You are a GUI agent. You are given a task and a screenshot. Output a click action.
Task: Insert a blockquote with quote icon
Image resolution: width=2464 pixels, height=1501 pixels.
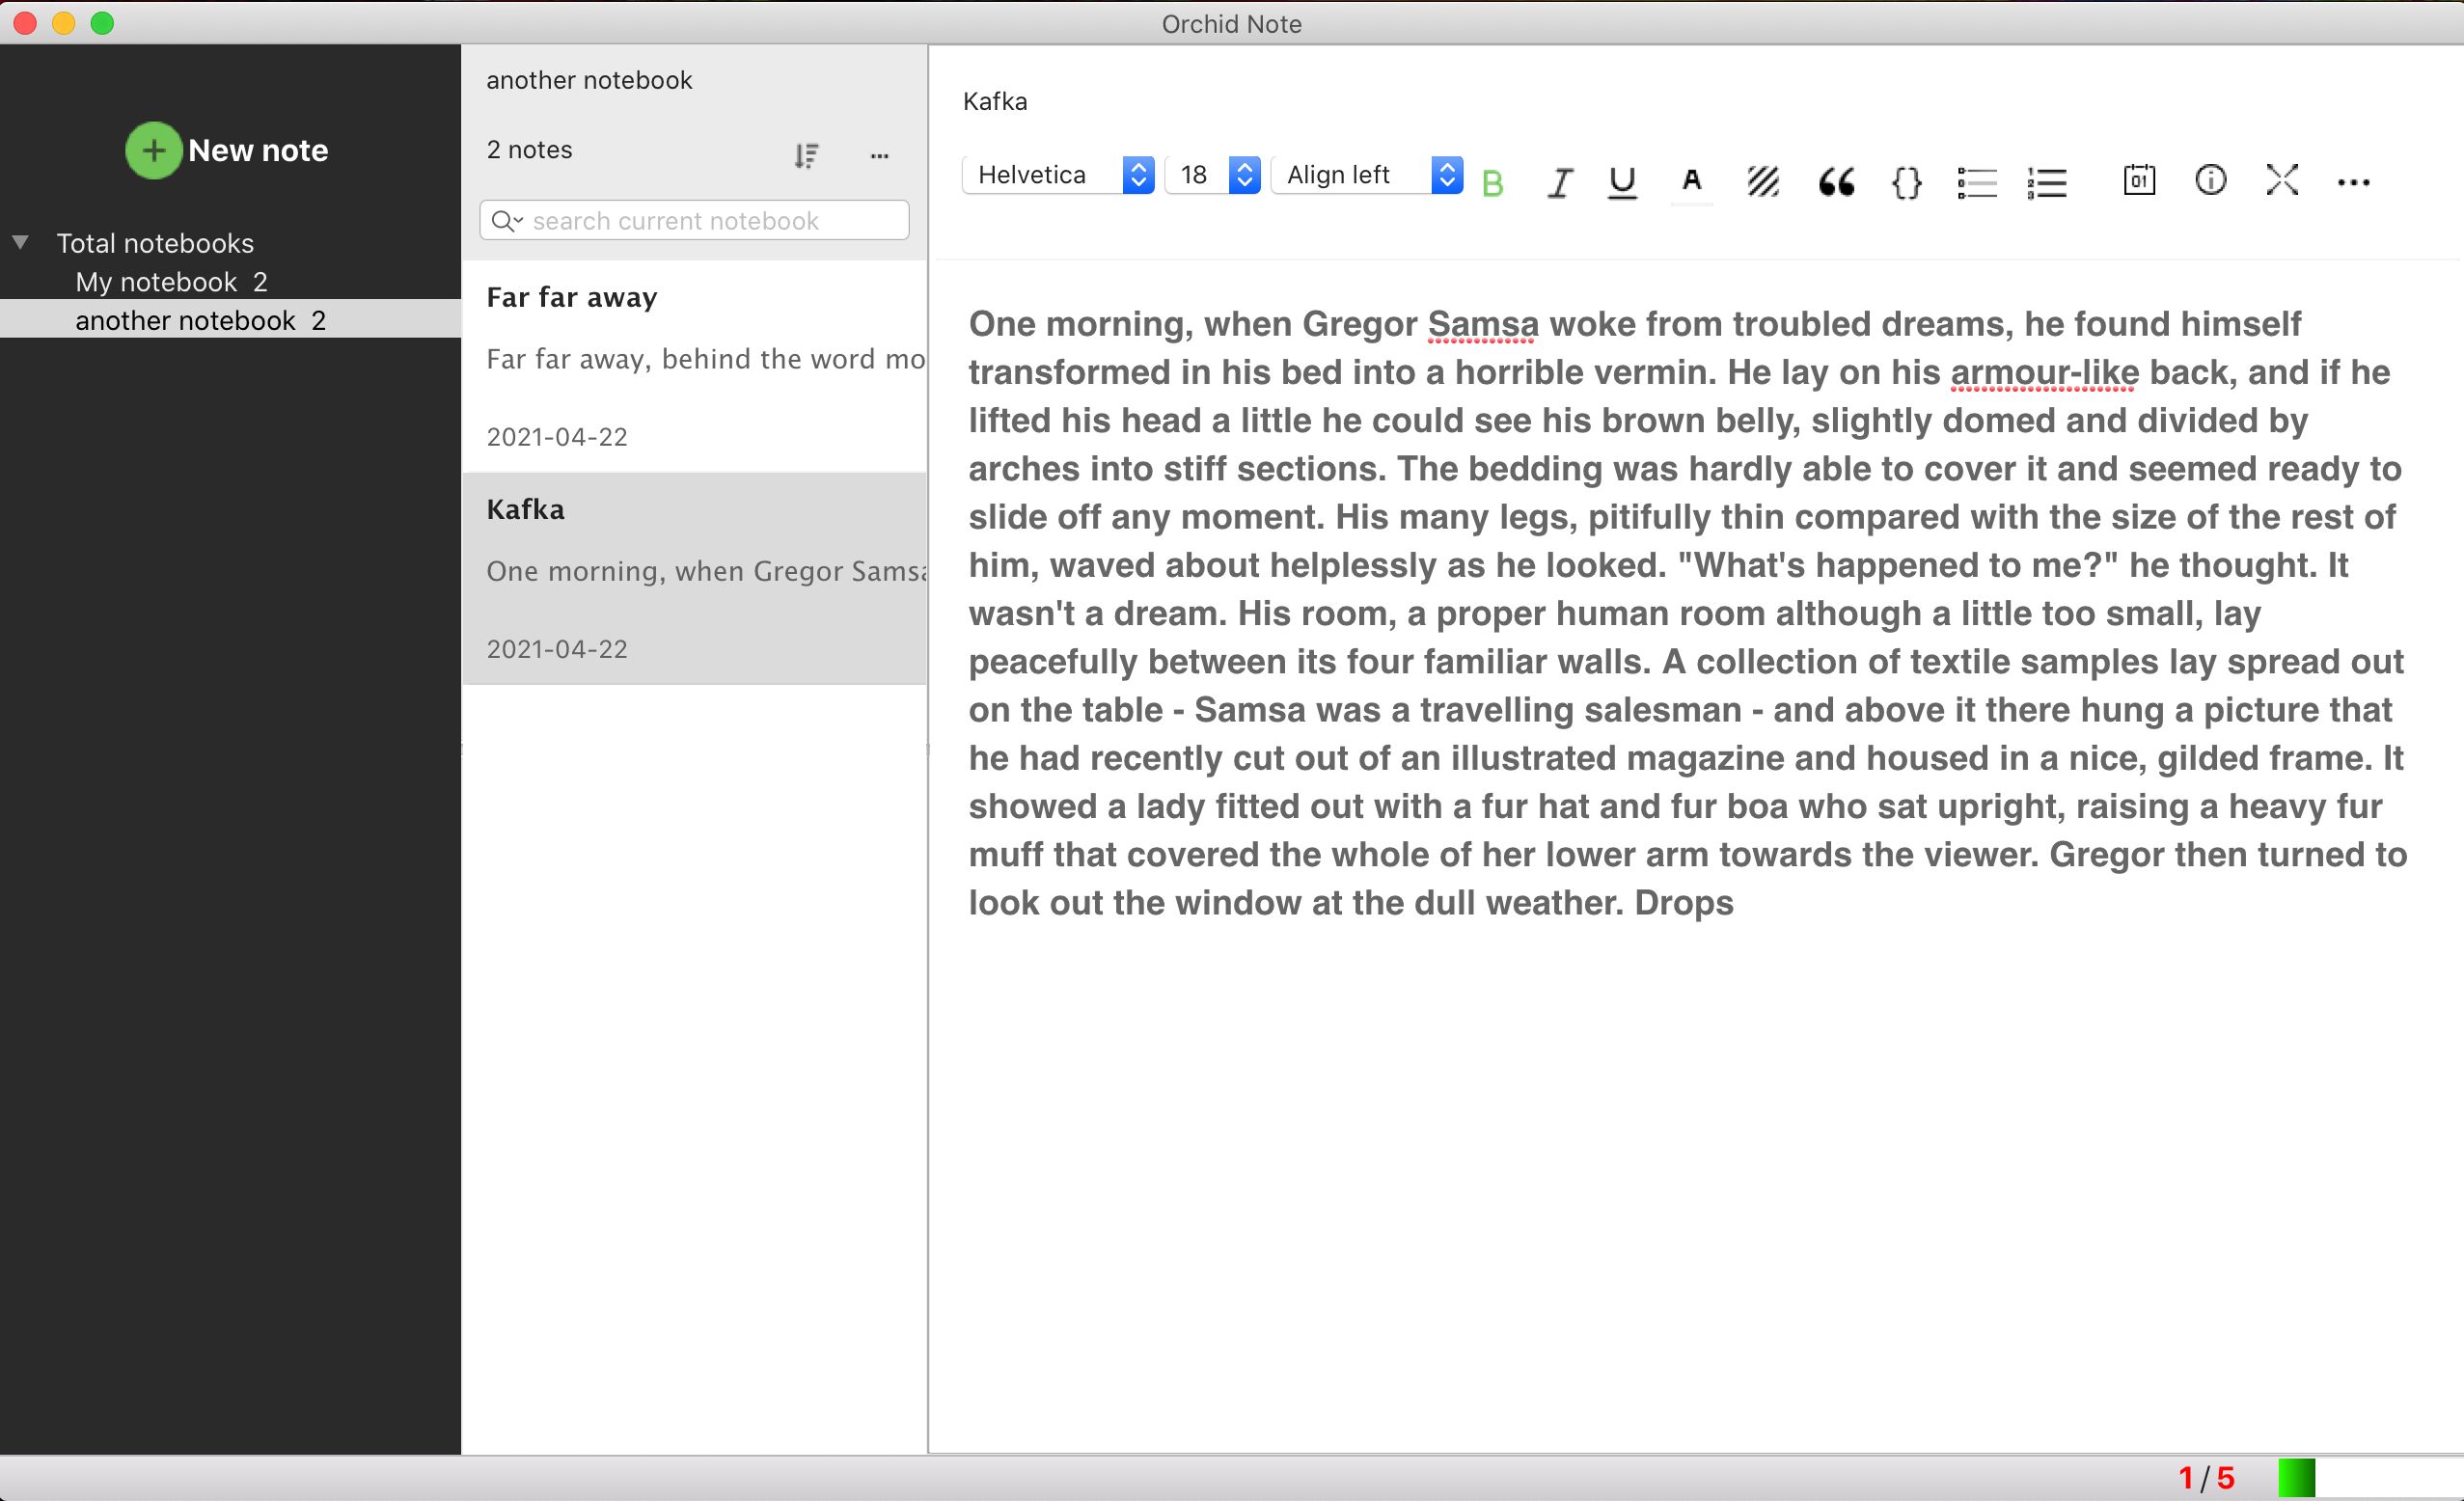click(1835, 182)
